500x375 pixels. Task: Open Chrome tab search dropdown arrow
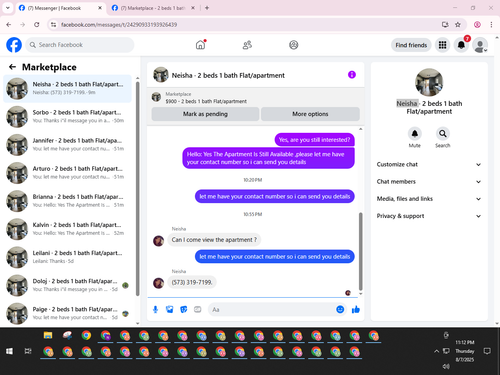coord(8,8)
